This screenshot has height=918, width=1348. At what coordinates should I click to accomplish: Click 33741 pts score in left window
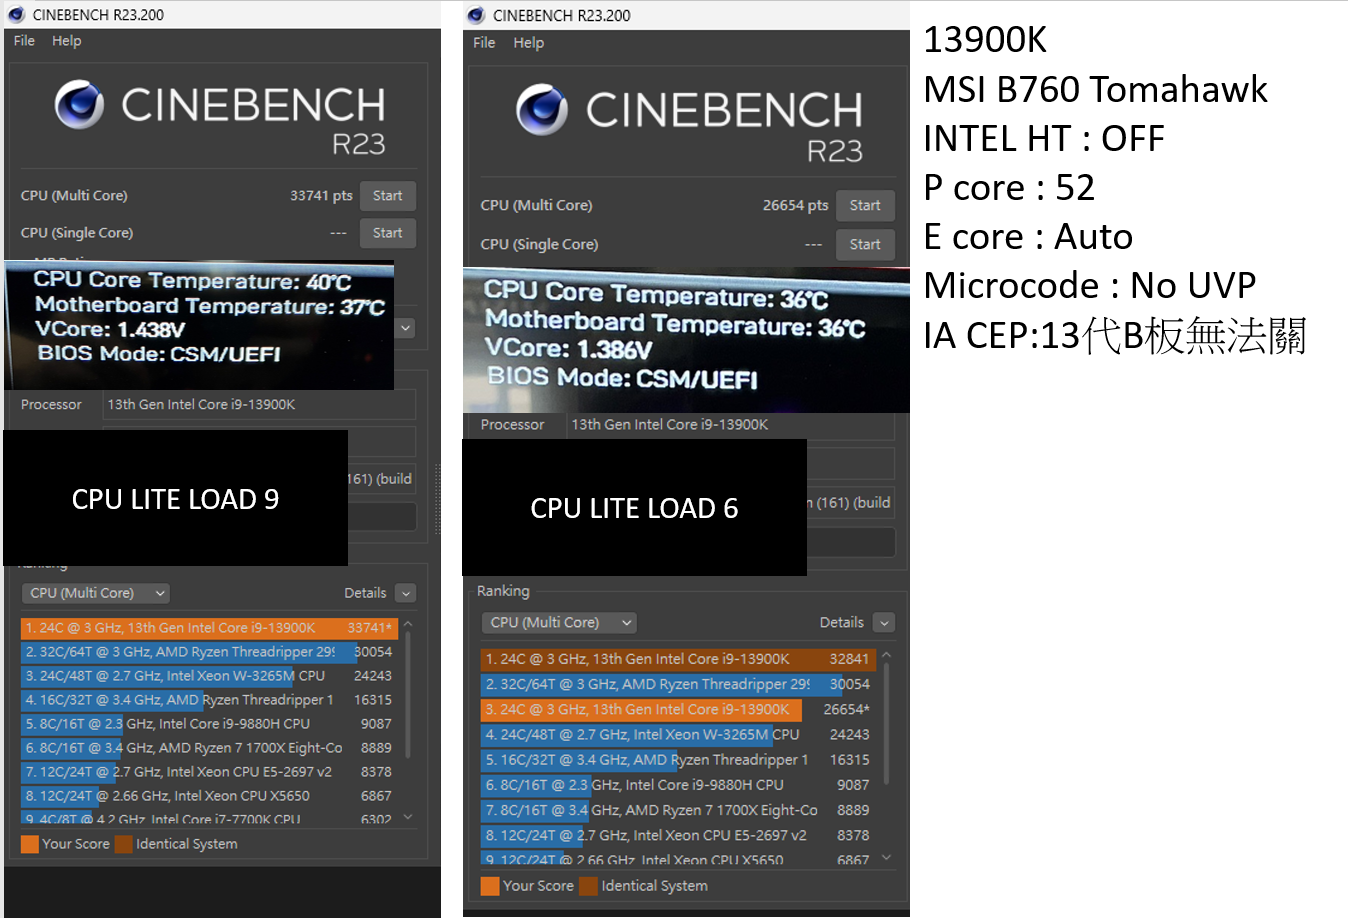tap(321, 196)
